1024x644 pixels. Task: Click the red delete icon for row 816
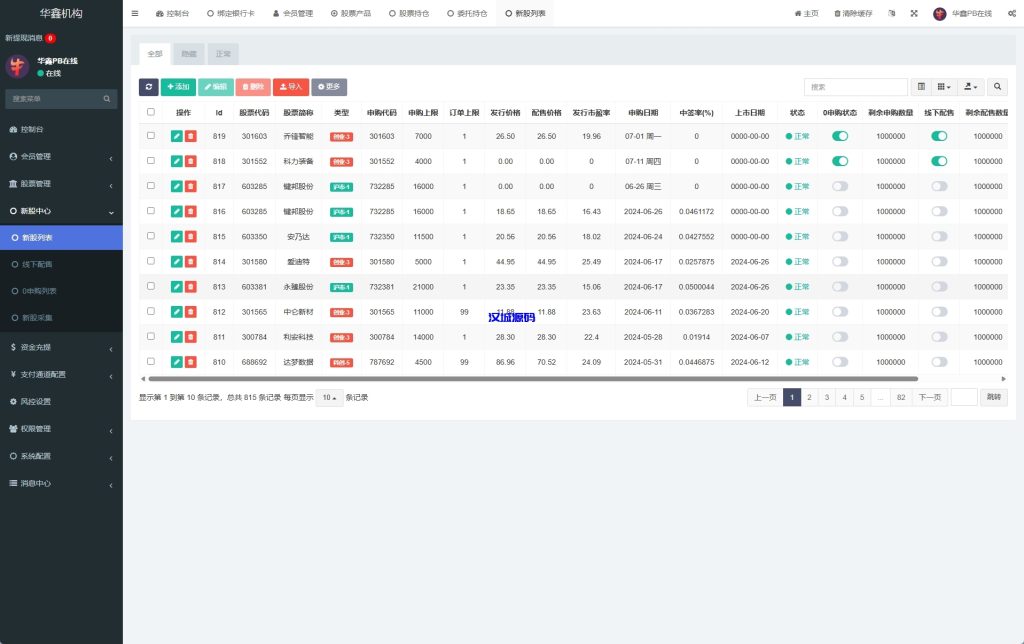pyautogui.click(x=191, y=211)
